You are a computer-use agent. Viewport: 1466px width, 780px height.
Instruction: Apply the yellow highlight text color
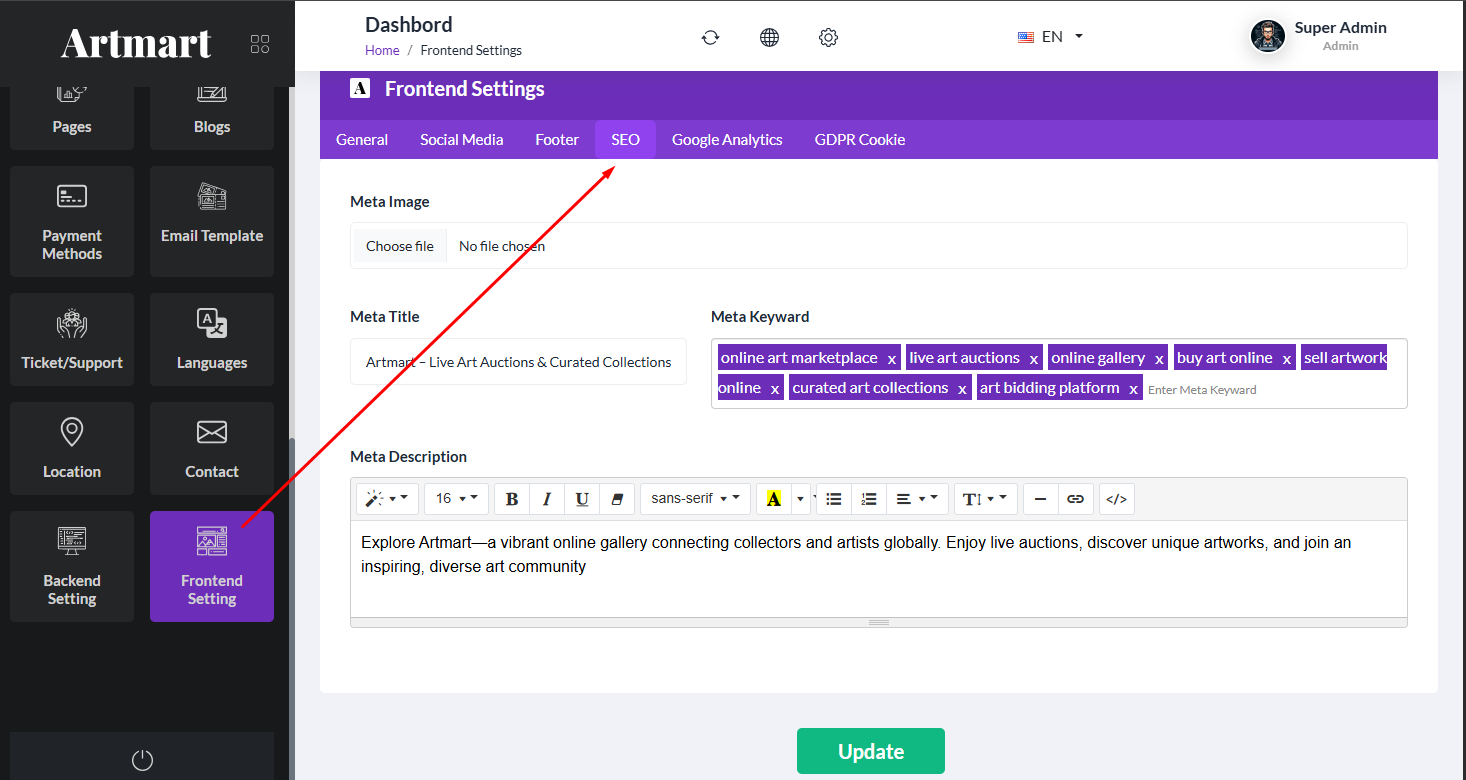[x=773, y=499]
